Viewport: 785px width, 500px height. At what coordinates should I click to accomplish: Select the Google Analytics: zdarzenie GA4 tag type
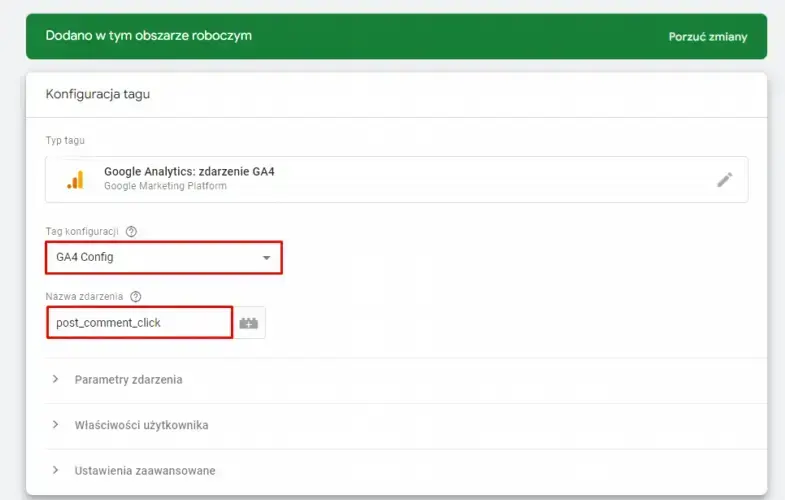tap(189, 172)
